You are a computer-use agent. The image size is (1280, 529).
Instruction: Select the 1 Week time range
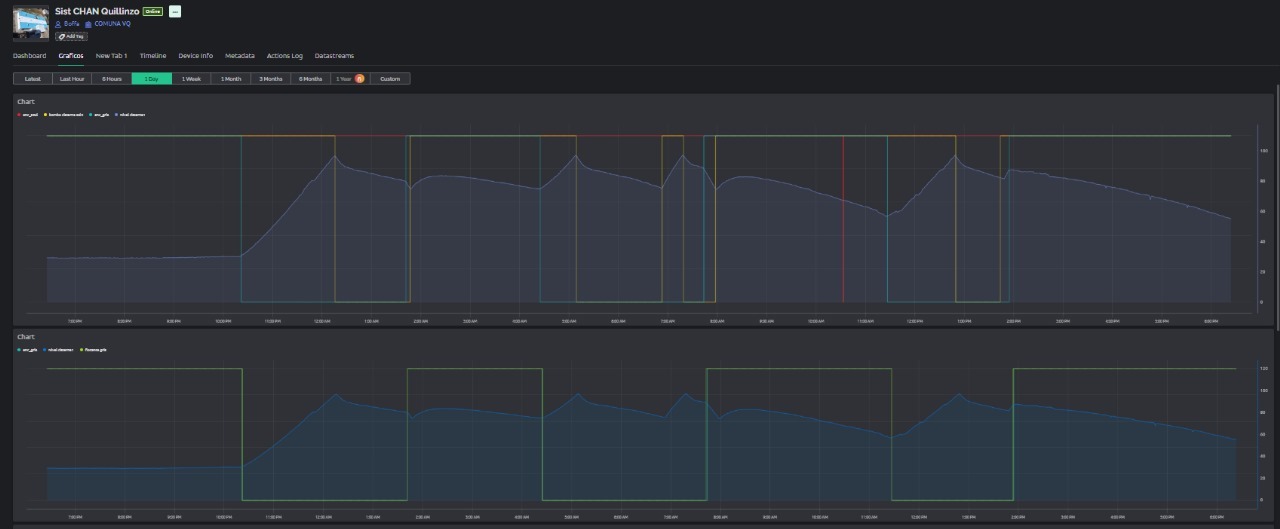(x=191, y=78)
